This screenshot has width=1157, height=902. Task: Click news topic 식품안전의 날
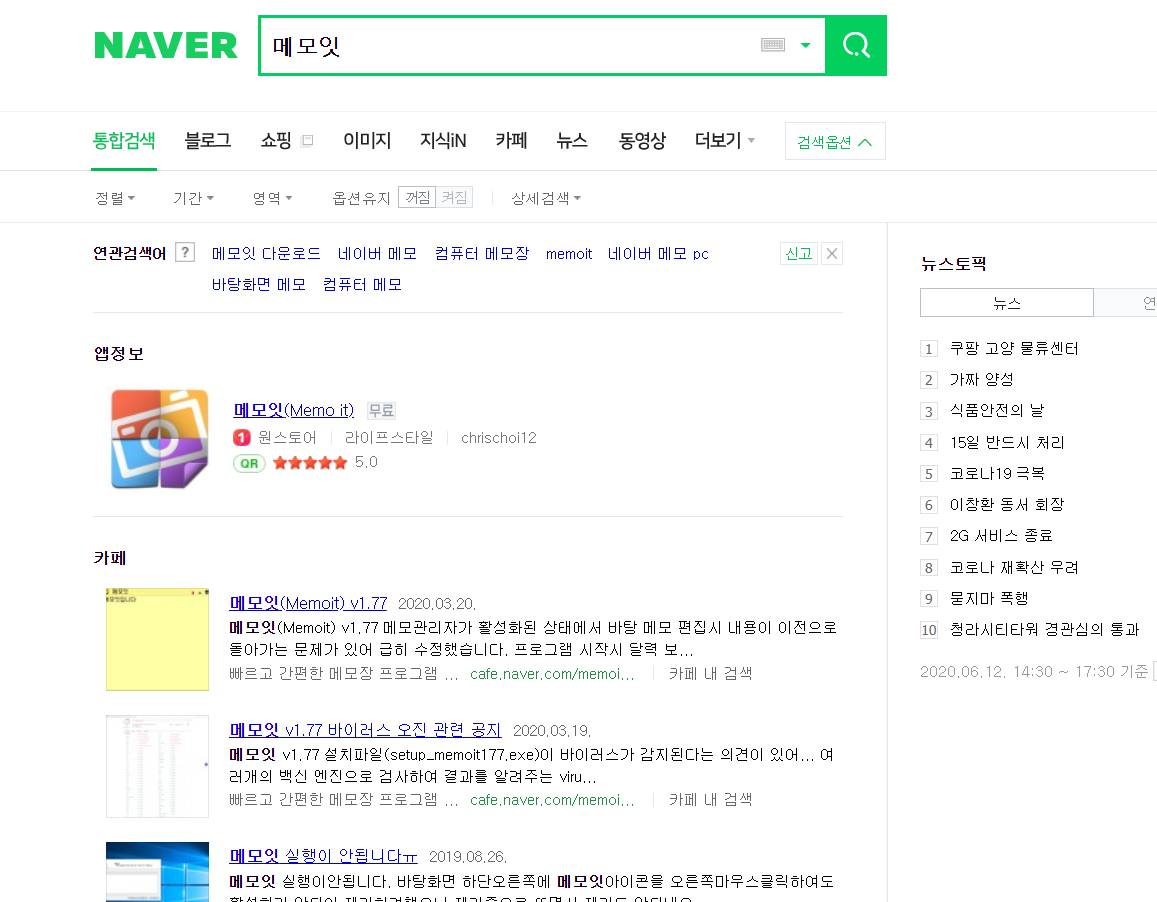point(997,410)
